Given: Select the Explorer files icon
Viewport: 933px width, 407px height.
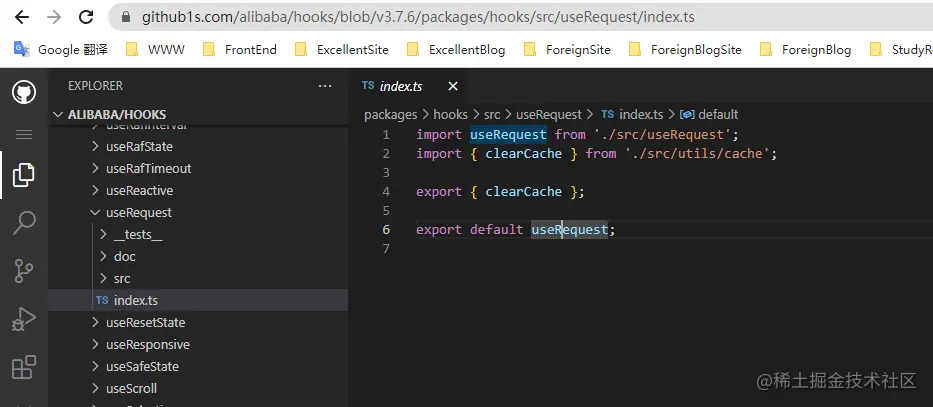Looking at the screenshot, I should pos(24,175).
